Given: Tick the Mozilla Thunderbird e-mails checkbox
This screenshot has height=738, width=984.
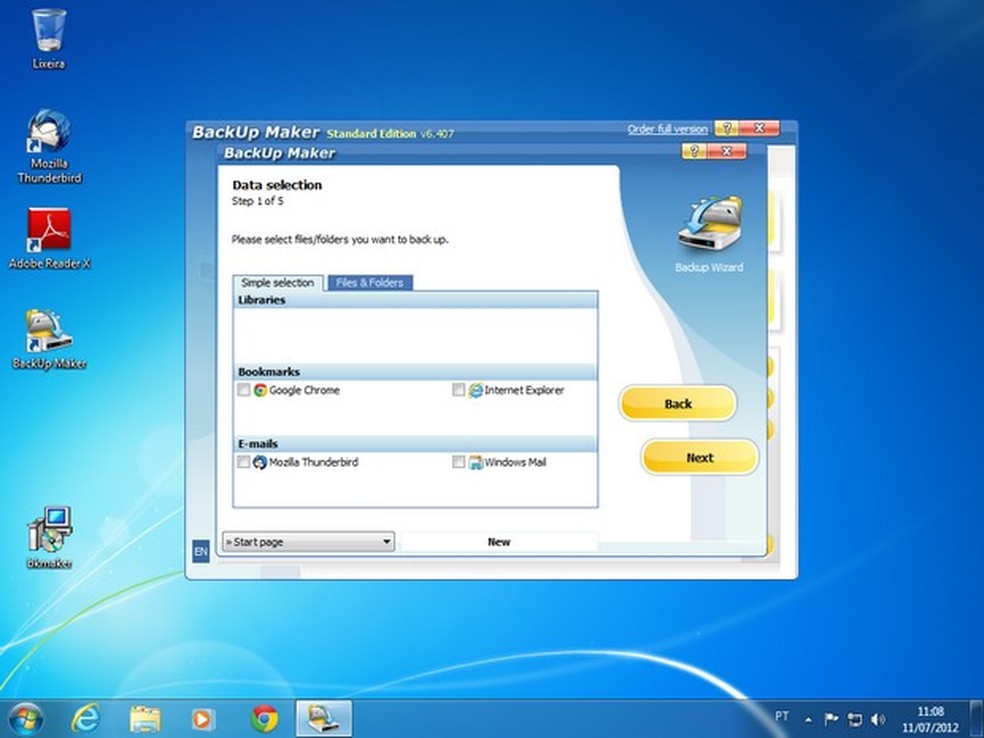Looking at the screenshot, I should [244, 462].
